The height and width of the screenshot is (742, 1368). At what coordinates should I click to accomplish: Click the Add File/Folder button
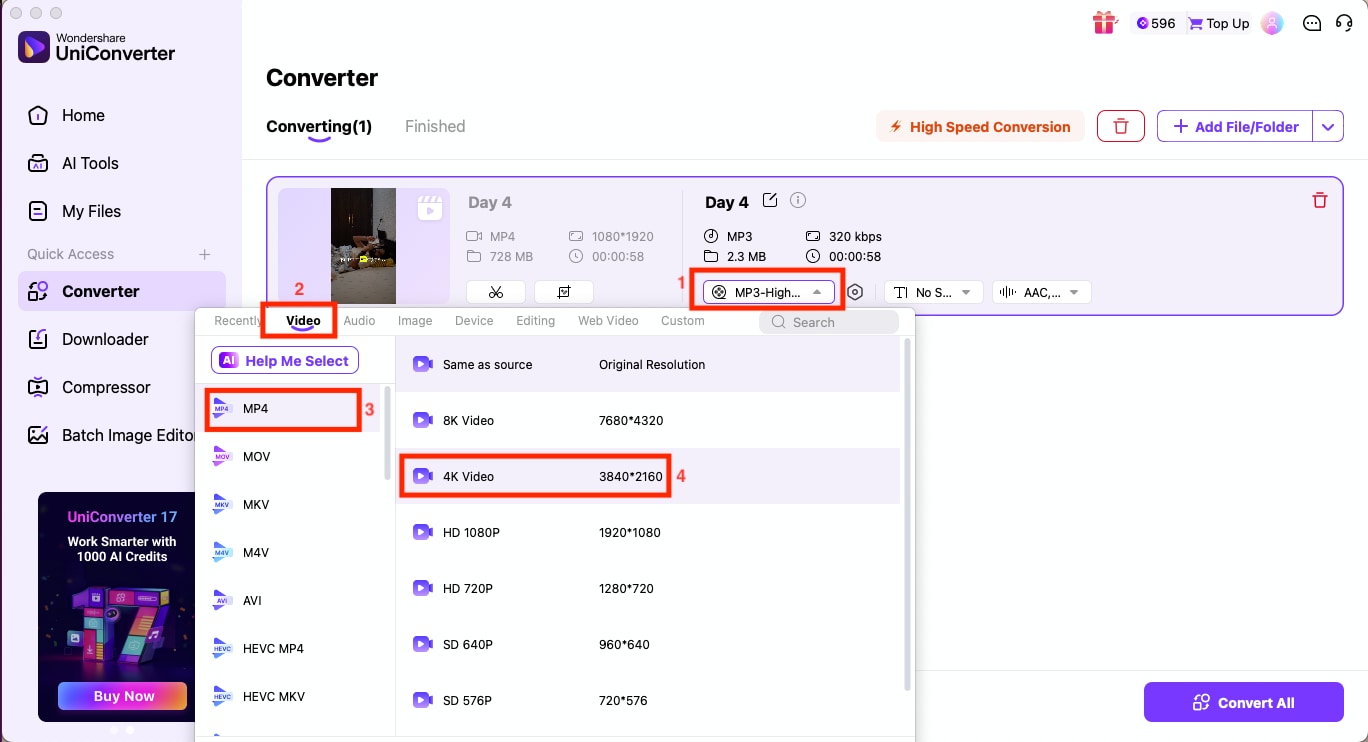click(1235, 126)
